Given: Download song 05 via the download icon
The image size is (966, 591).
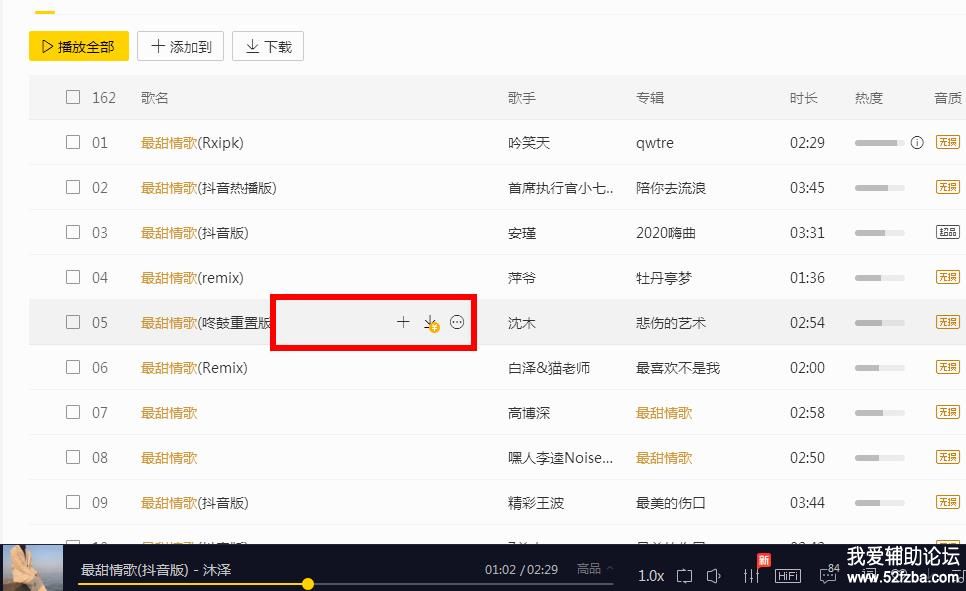Looking at the screenshot, I should [x=431, y=323].
